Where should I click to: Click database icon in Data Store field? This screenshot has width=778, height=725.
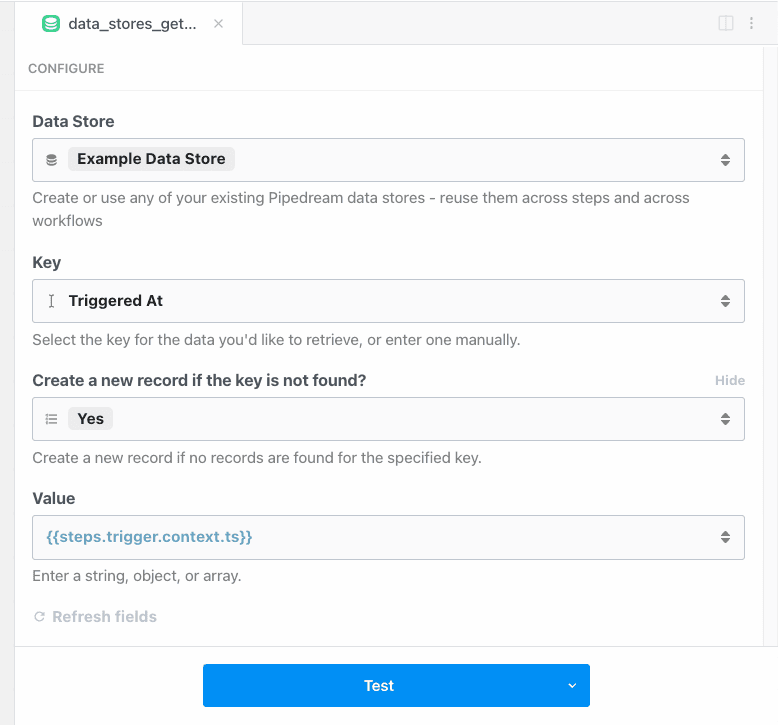52,160
